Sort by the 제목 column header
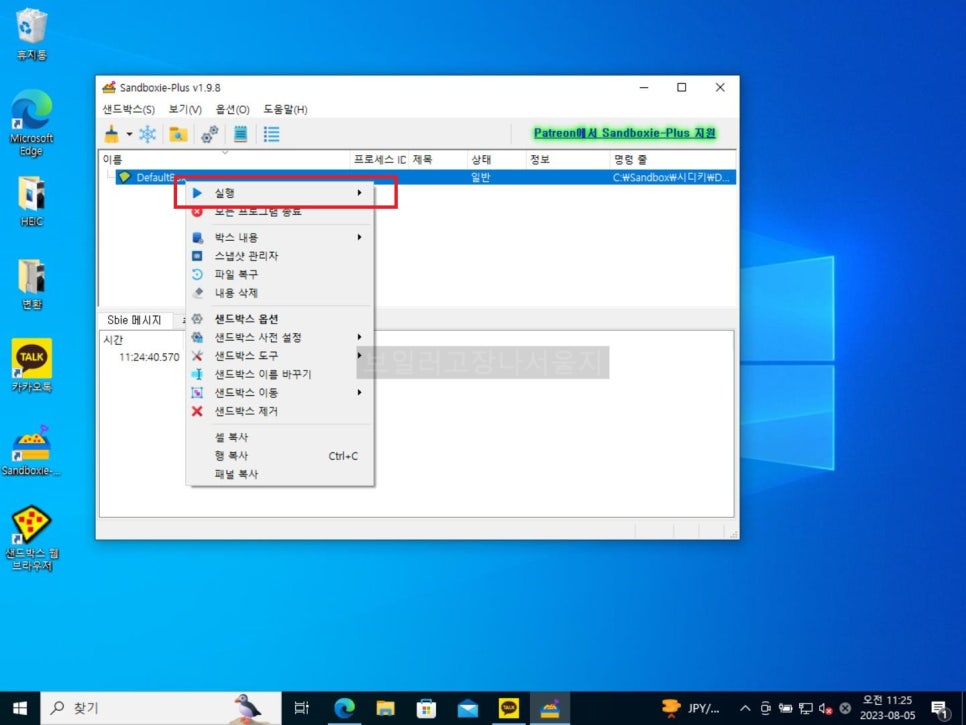The image size is (966, 725). 438,160
